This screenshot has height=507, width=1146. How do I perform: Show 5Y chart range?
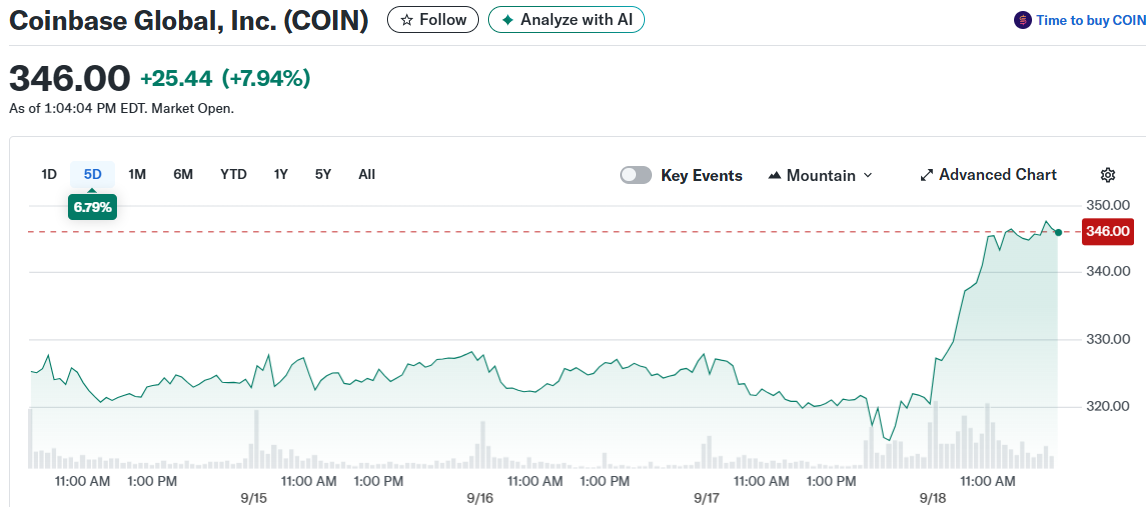tap(323, 175)
